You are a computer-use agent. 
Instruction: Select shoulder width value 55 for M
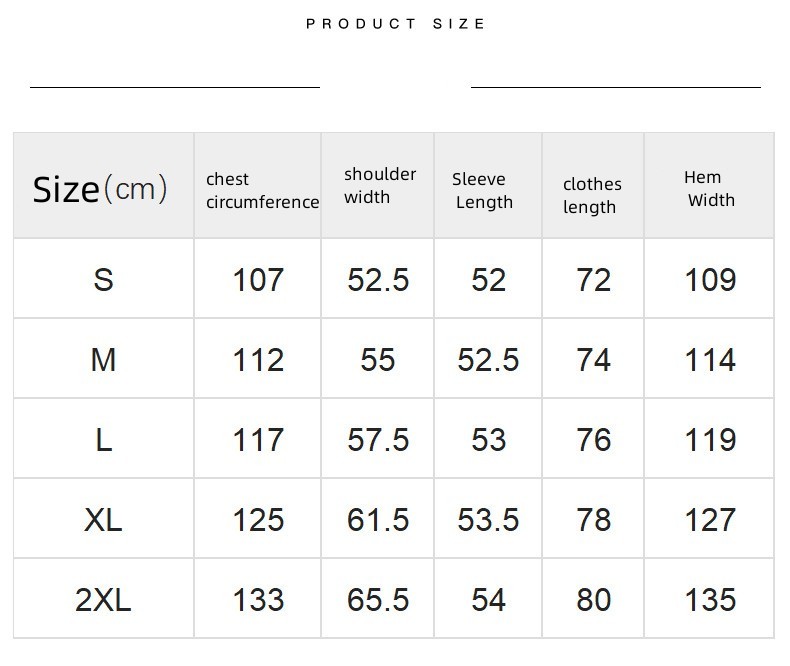378,360
